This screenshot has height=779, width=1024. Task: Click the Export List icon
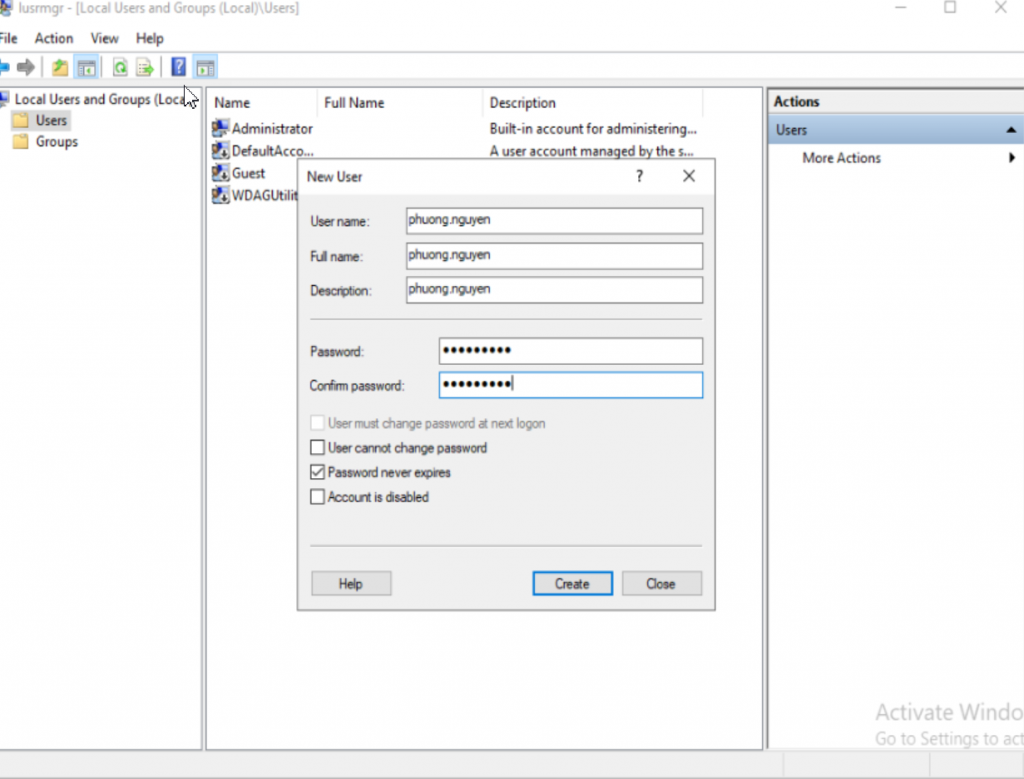pyautogui.click(x=144, y=67)
